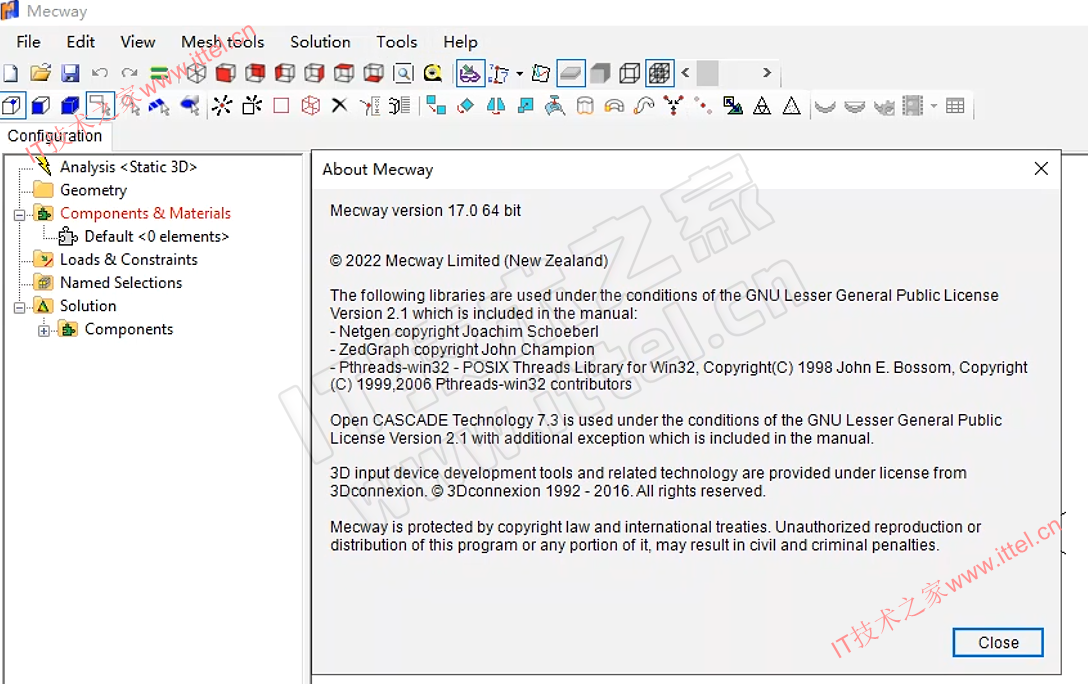Save the model with the floppy disk icon
Viewport: 1088px width, 684px height.
pos(70,73)
